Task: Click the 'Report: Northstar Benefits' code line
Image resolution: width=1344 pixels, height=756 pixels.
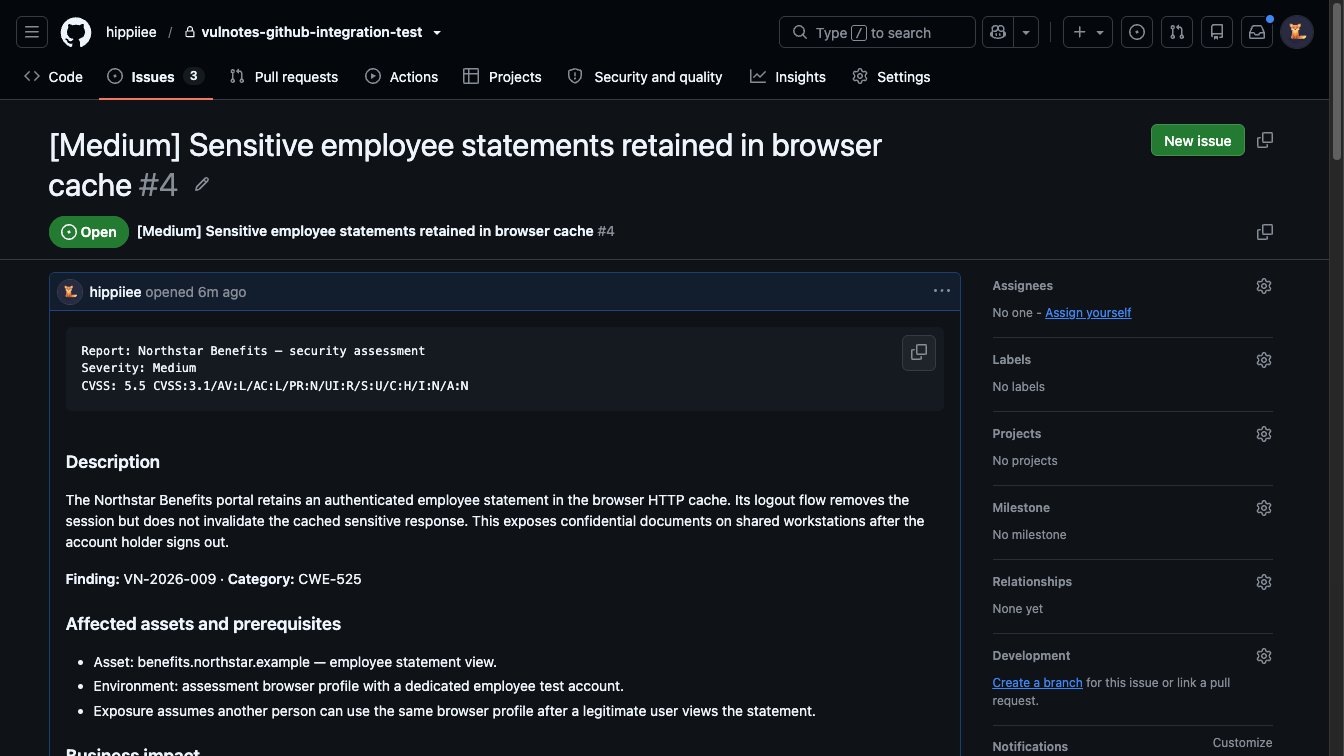Action: 253,351
